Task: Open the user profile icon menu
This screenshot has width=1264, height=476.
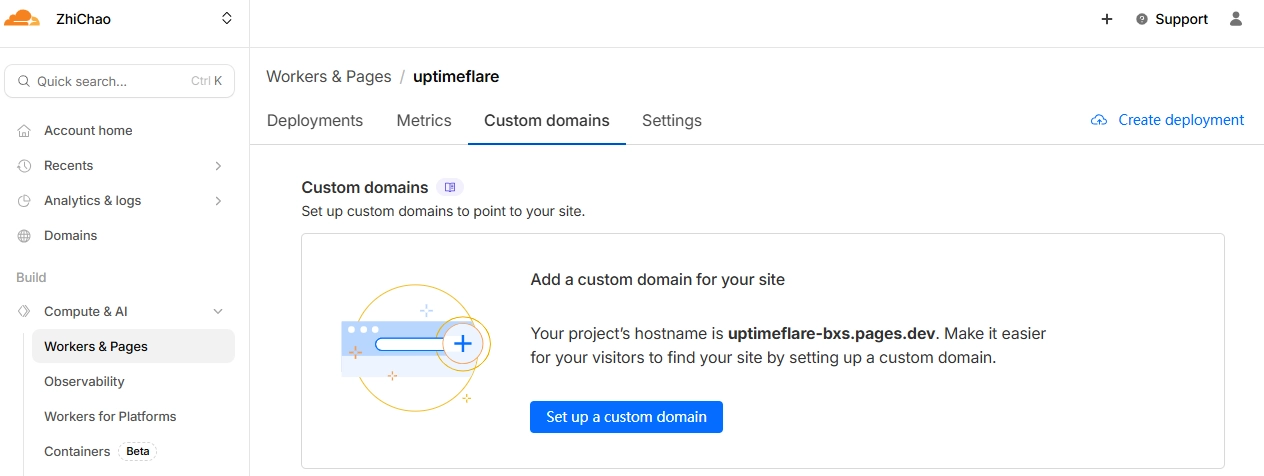Action: pos(1236,19)
